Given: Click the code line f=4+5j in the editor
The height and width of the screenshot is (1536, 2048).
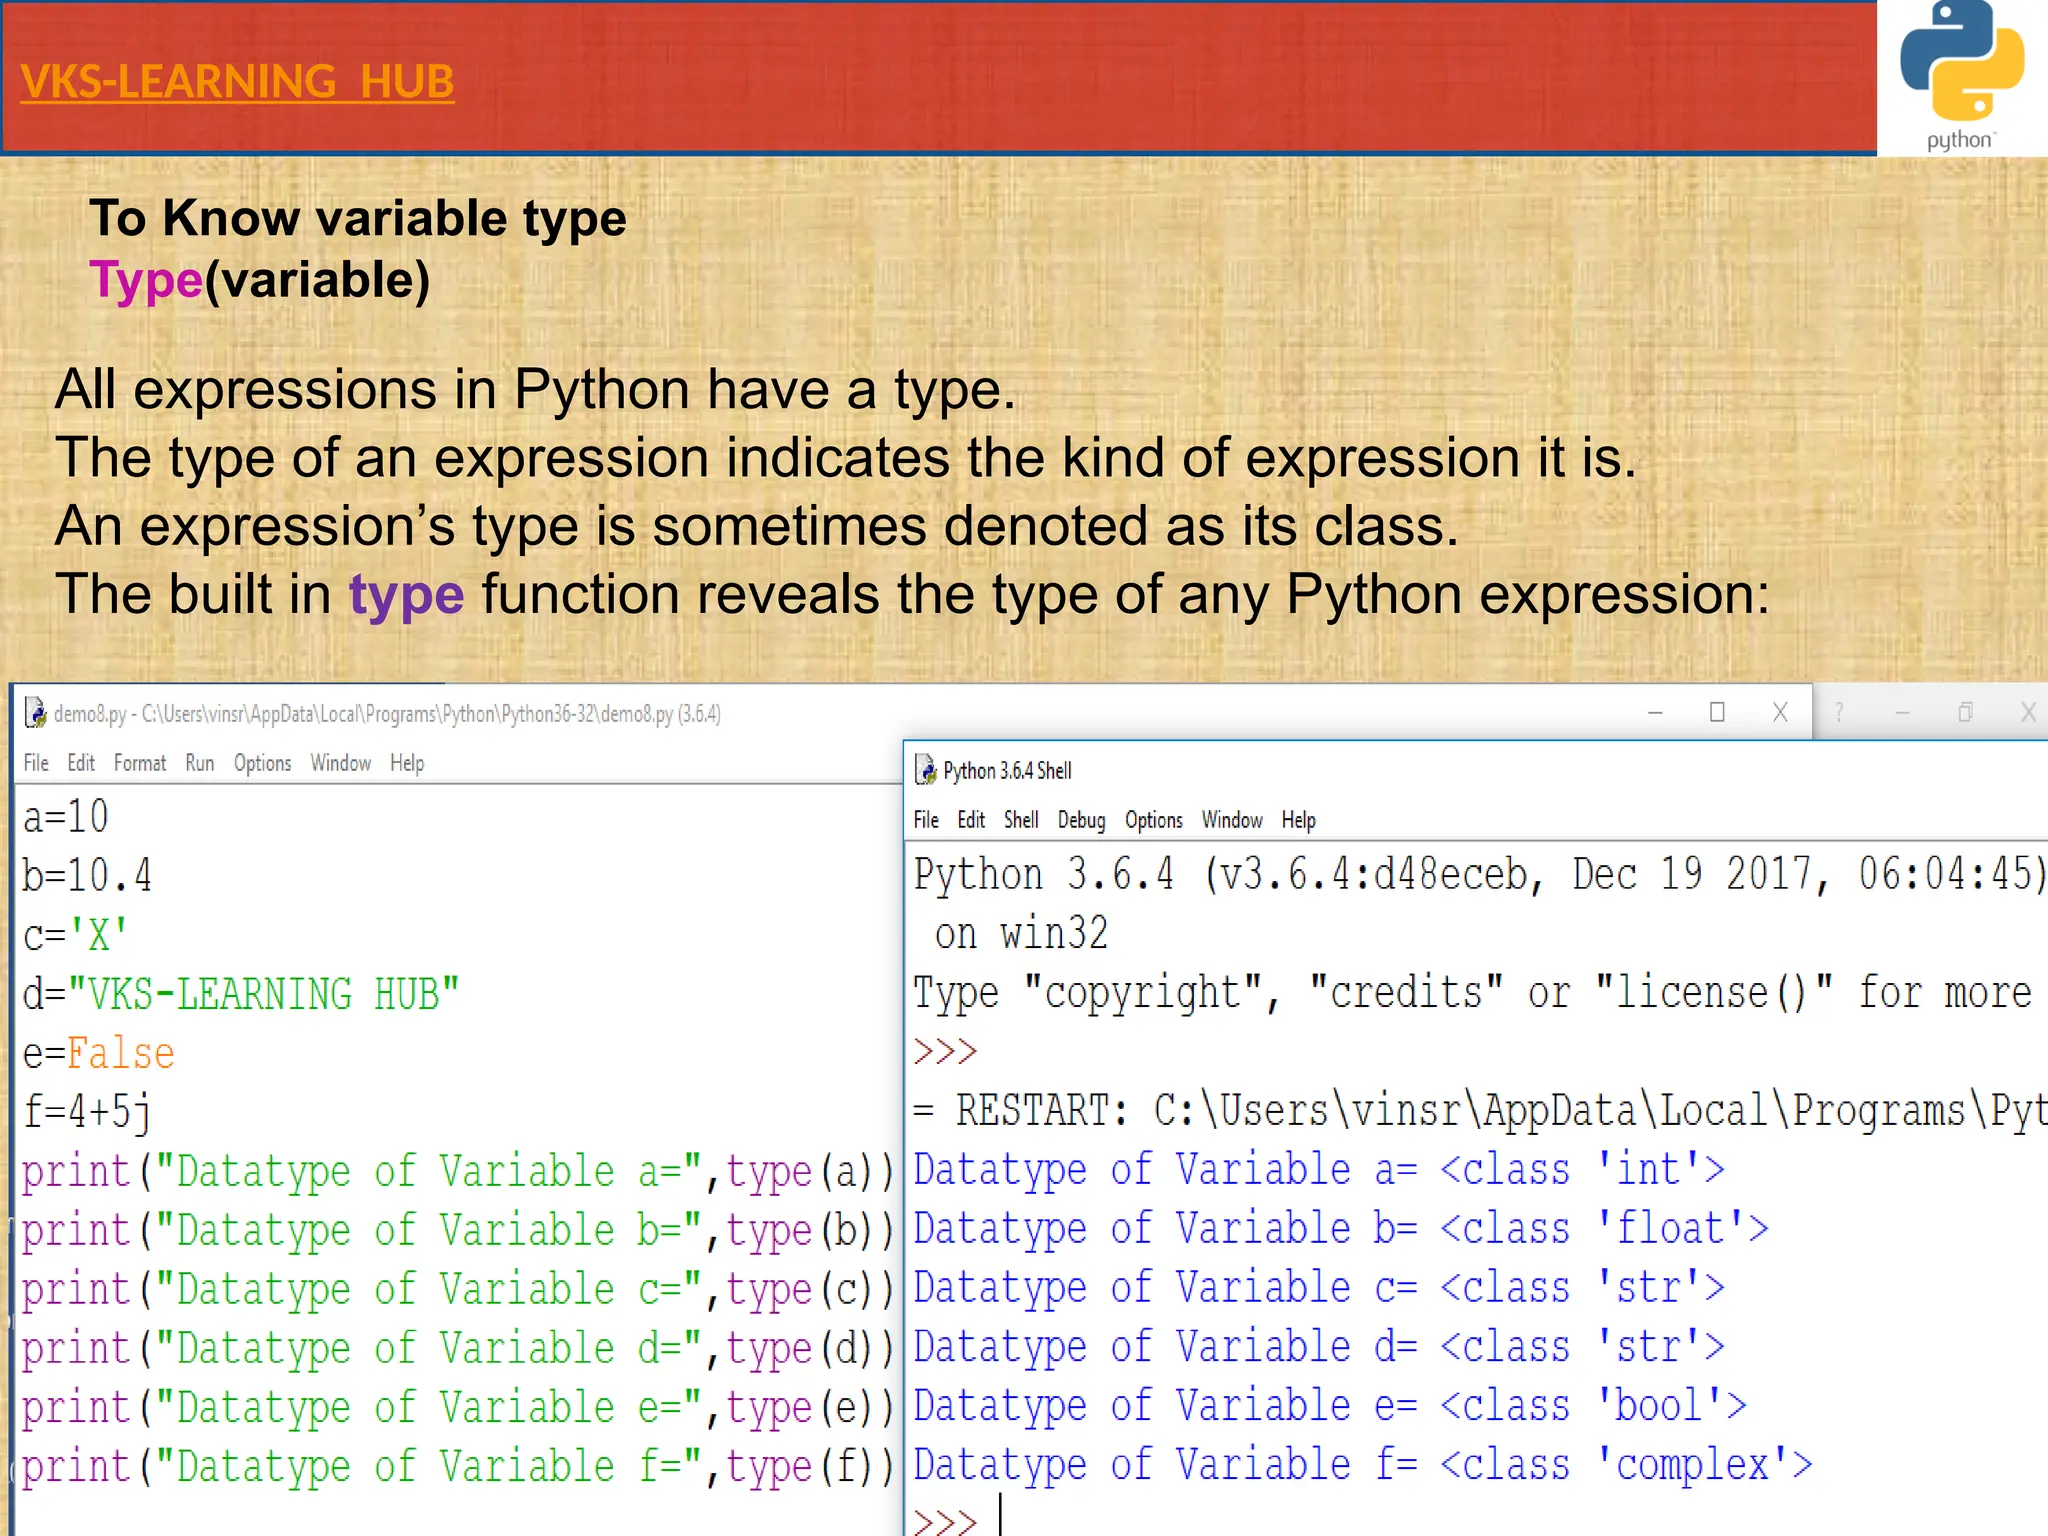Looking at the screenshot, I should 87,1112.
